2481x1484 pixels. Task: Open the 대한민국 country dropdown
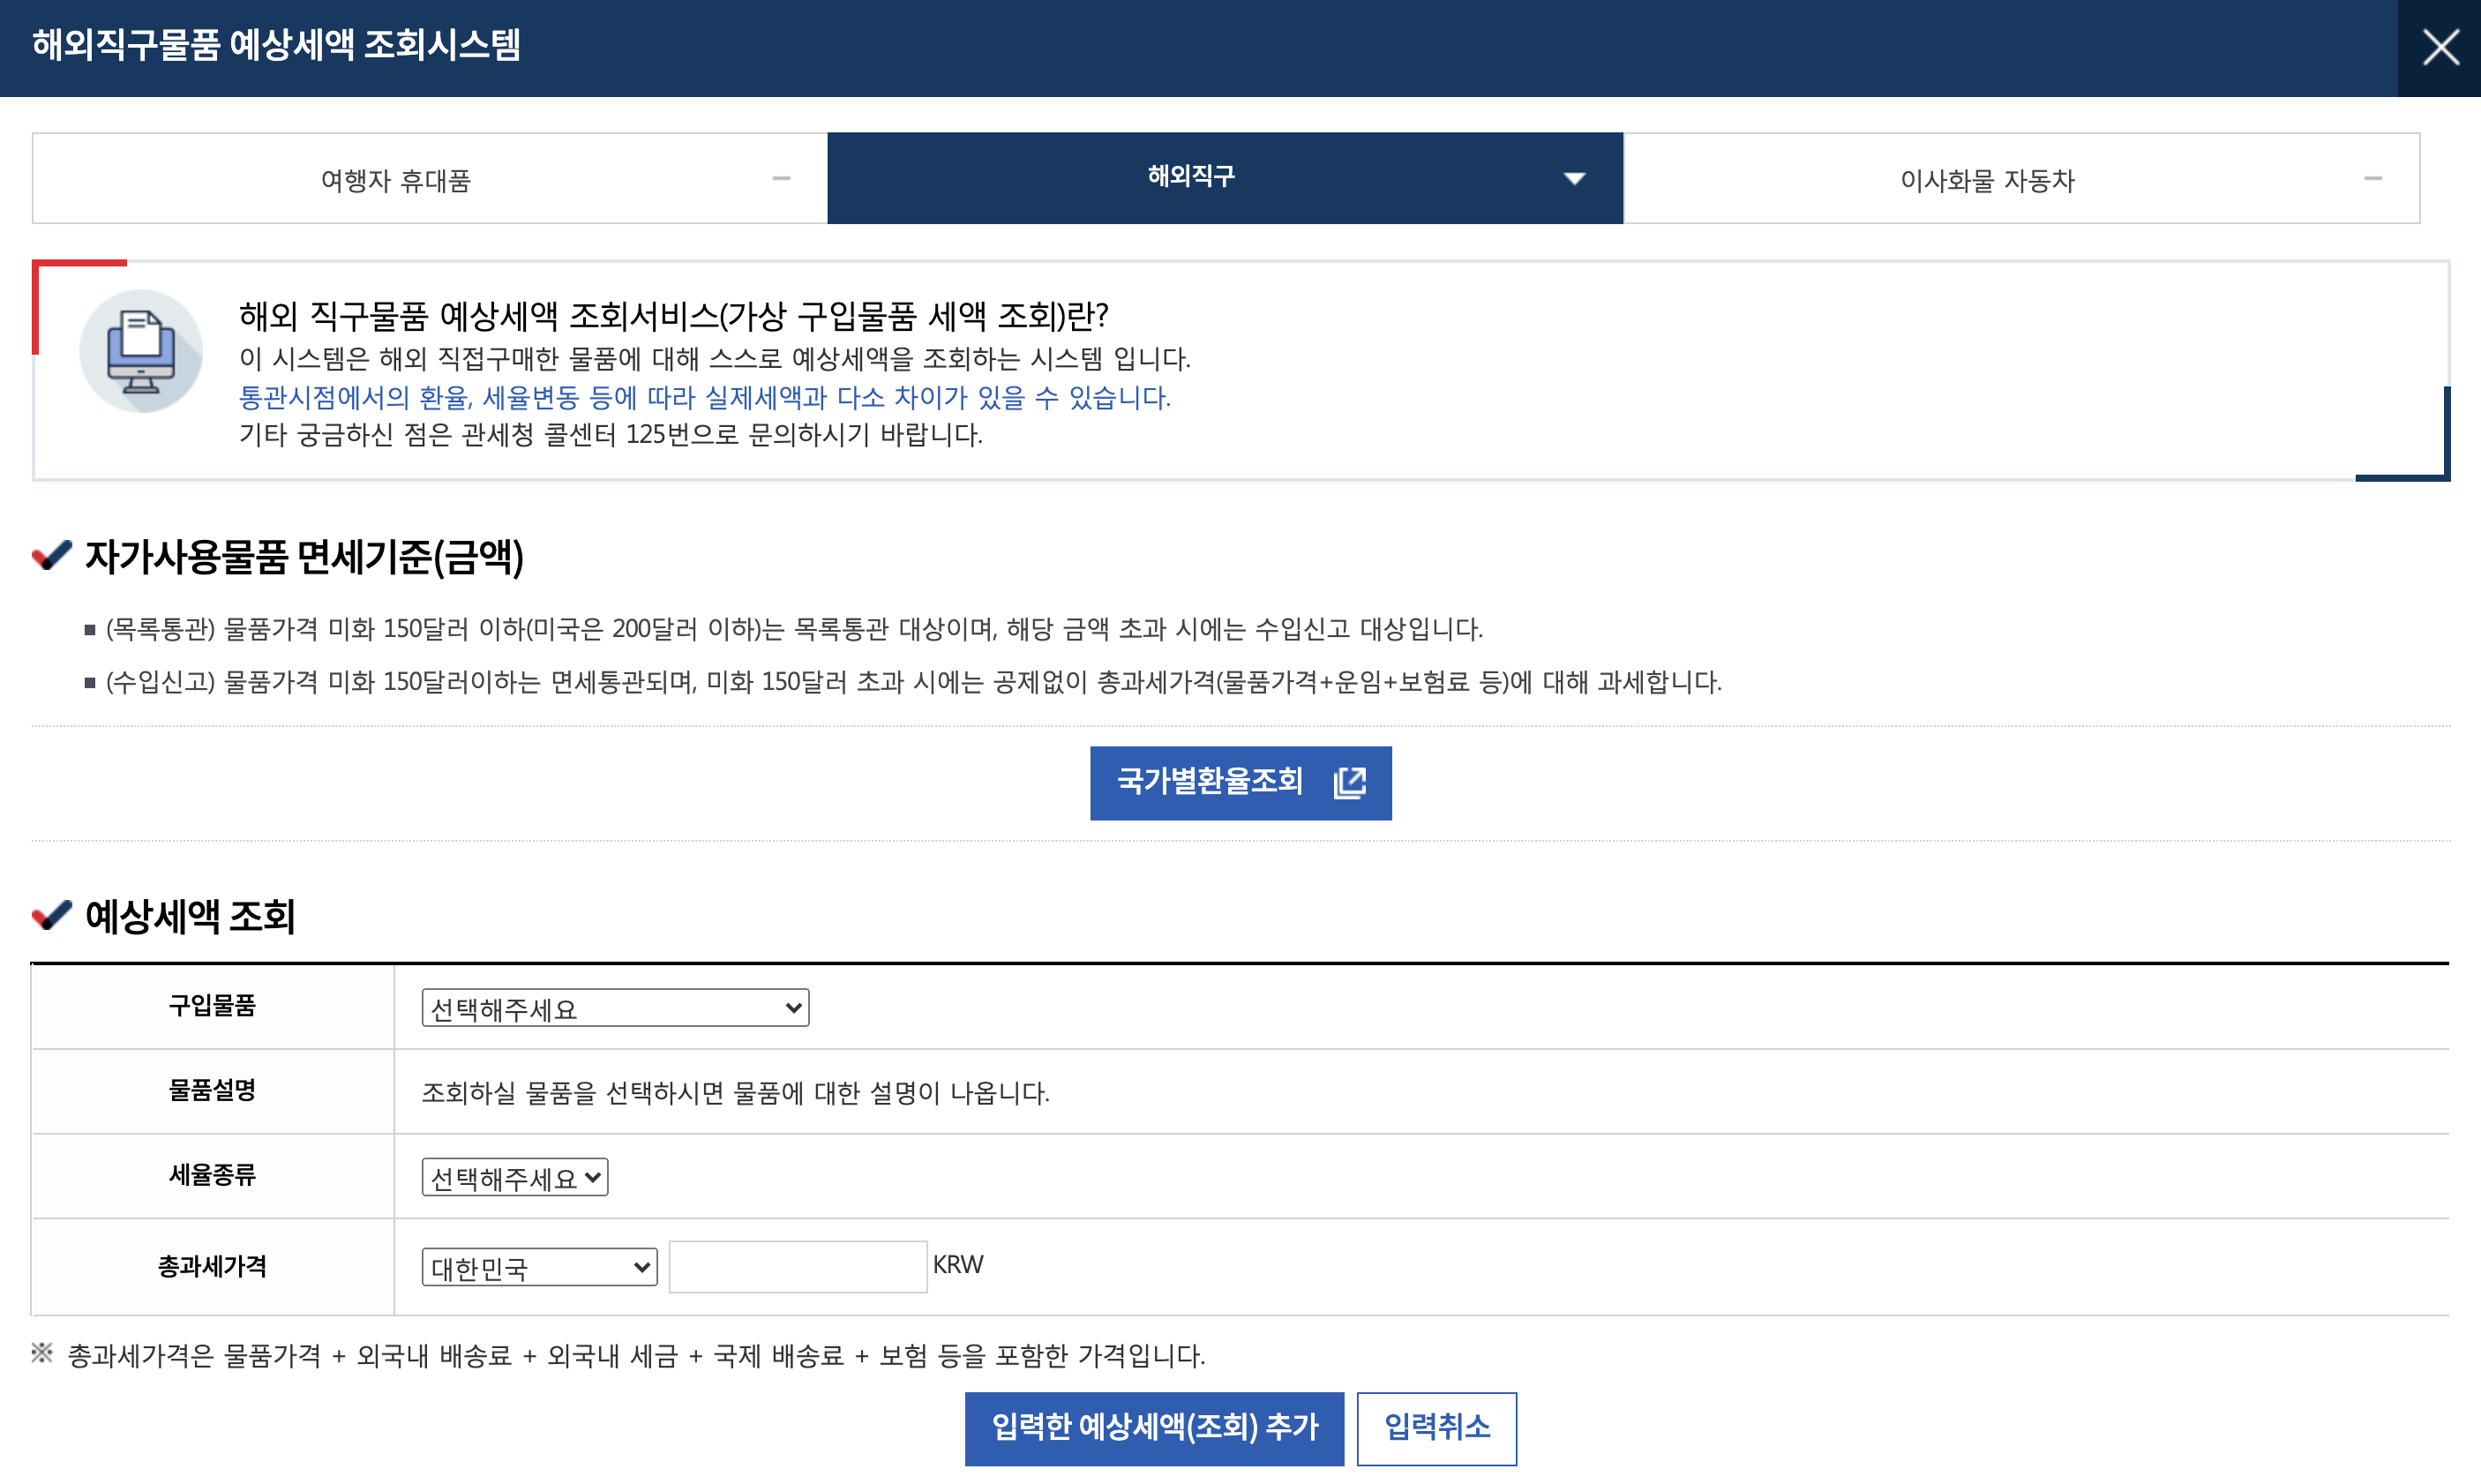pyautogui.click(x=539, y=1267)
